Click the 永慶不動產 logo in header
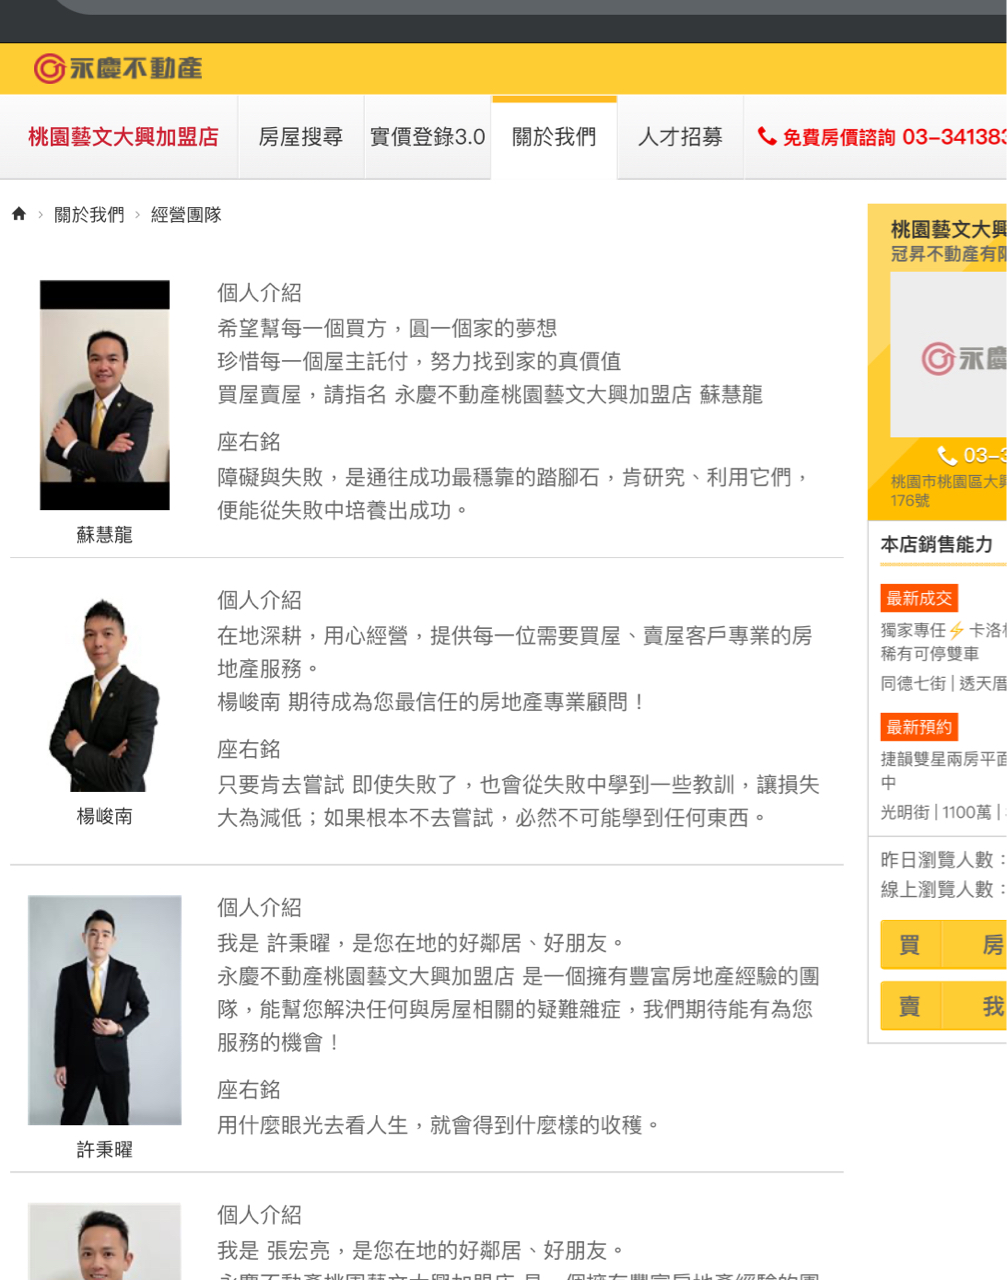The width and height of the screenshot is (1007, 1280). (118, 68)
